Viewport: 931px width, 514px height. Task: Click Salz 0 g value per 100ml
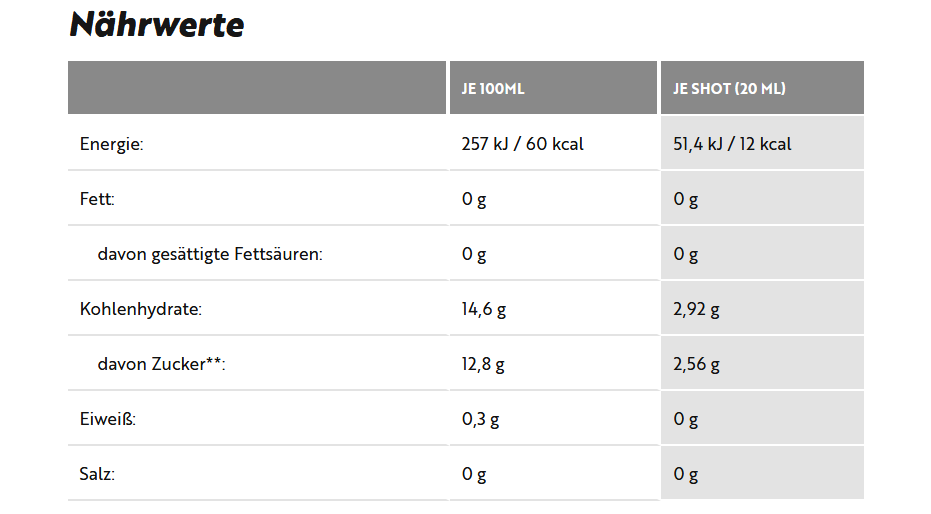(474, 474)
